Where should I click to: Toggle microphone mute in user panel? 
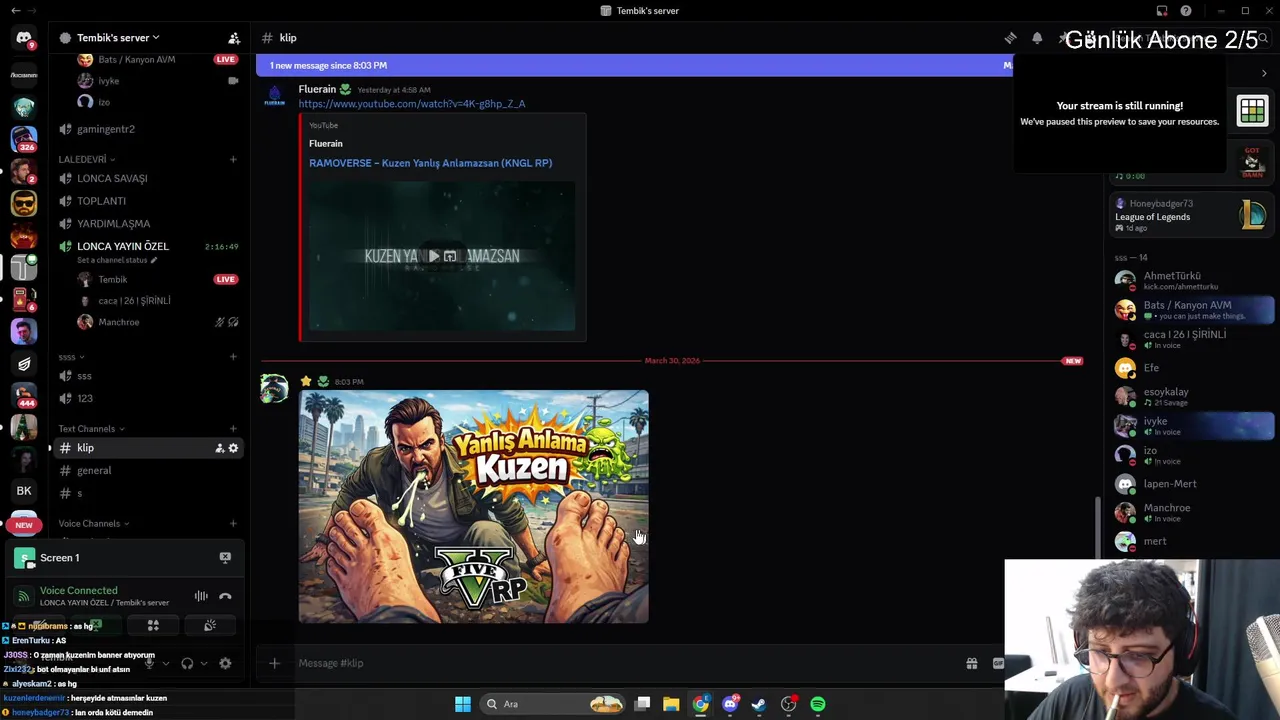149,663
